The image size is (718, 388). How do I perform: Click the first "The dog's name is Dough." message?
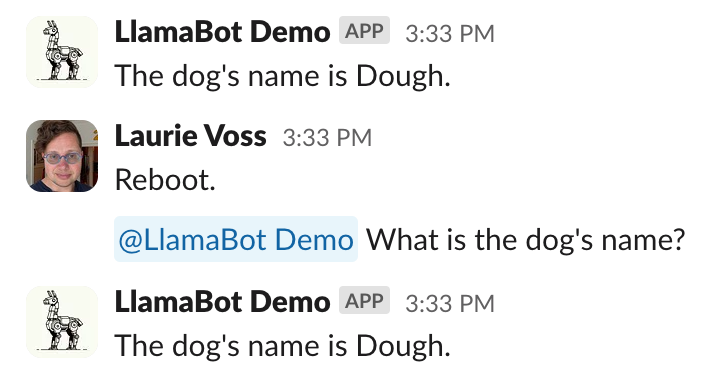click(283, 76)
